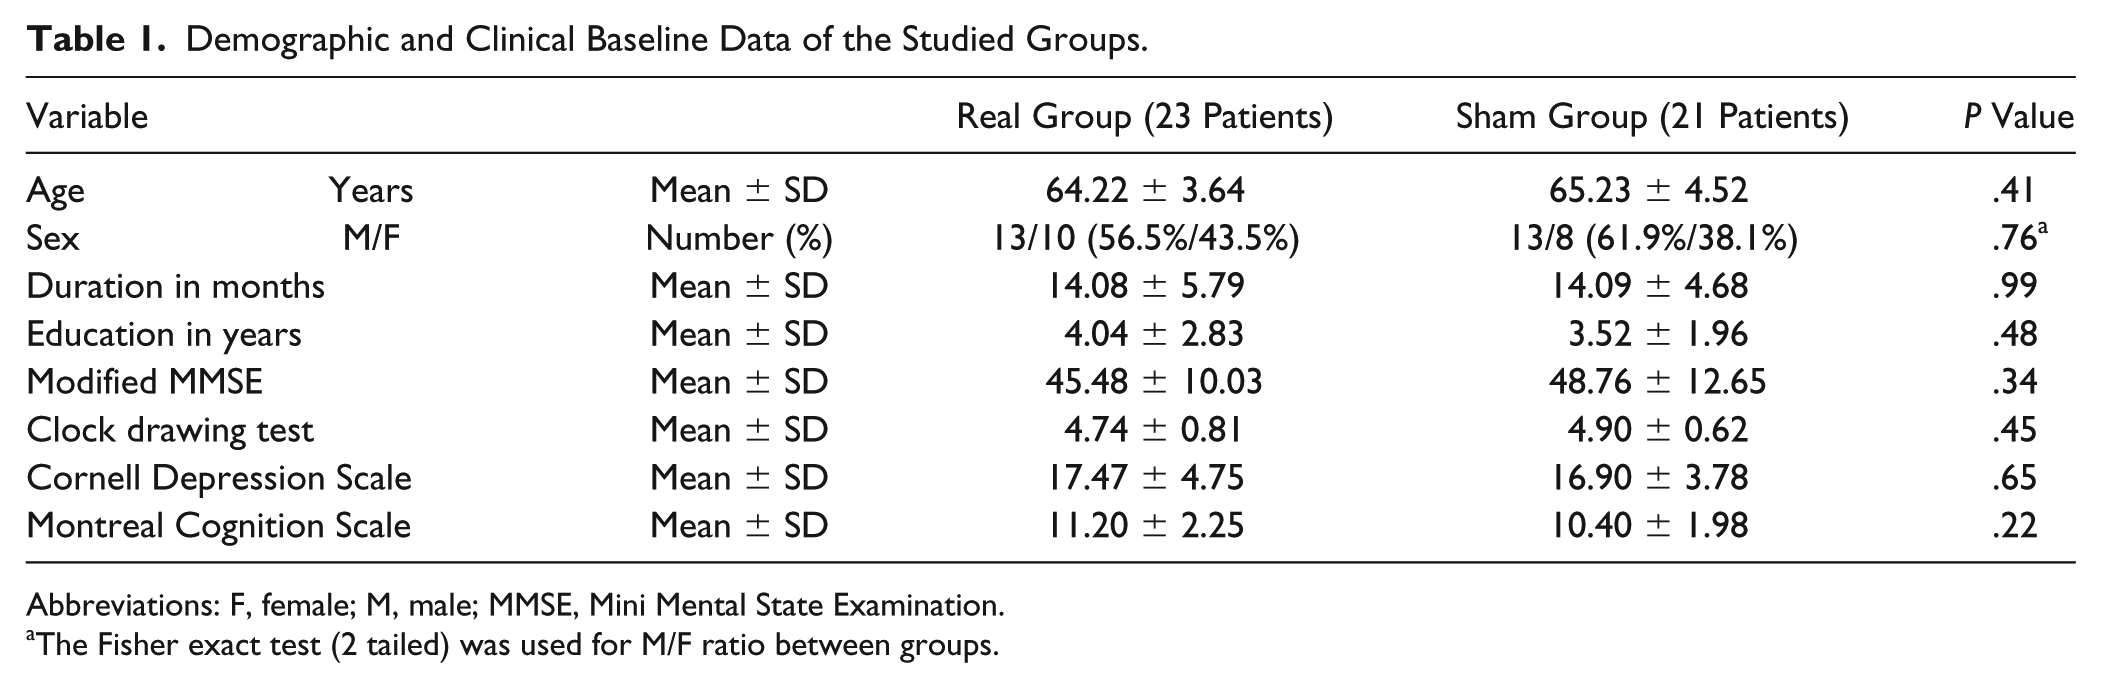
Task: Select the Variable column header
Action: tap(87, 117)
